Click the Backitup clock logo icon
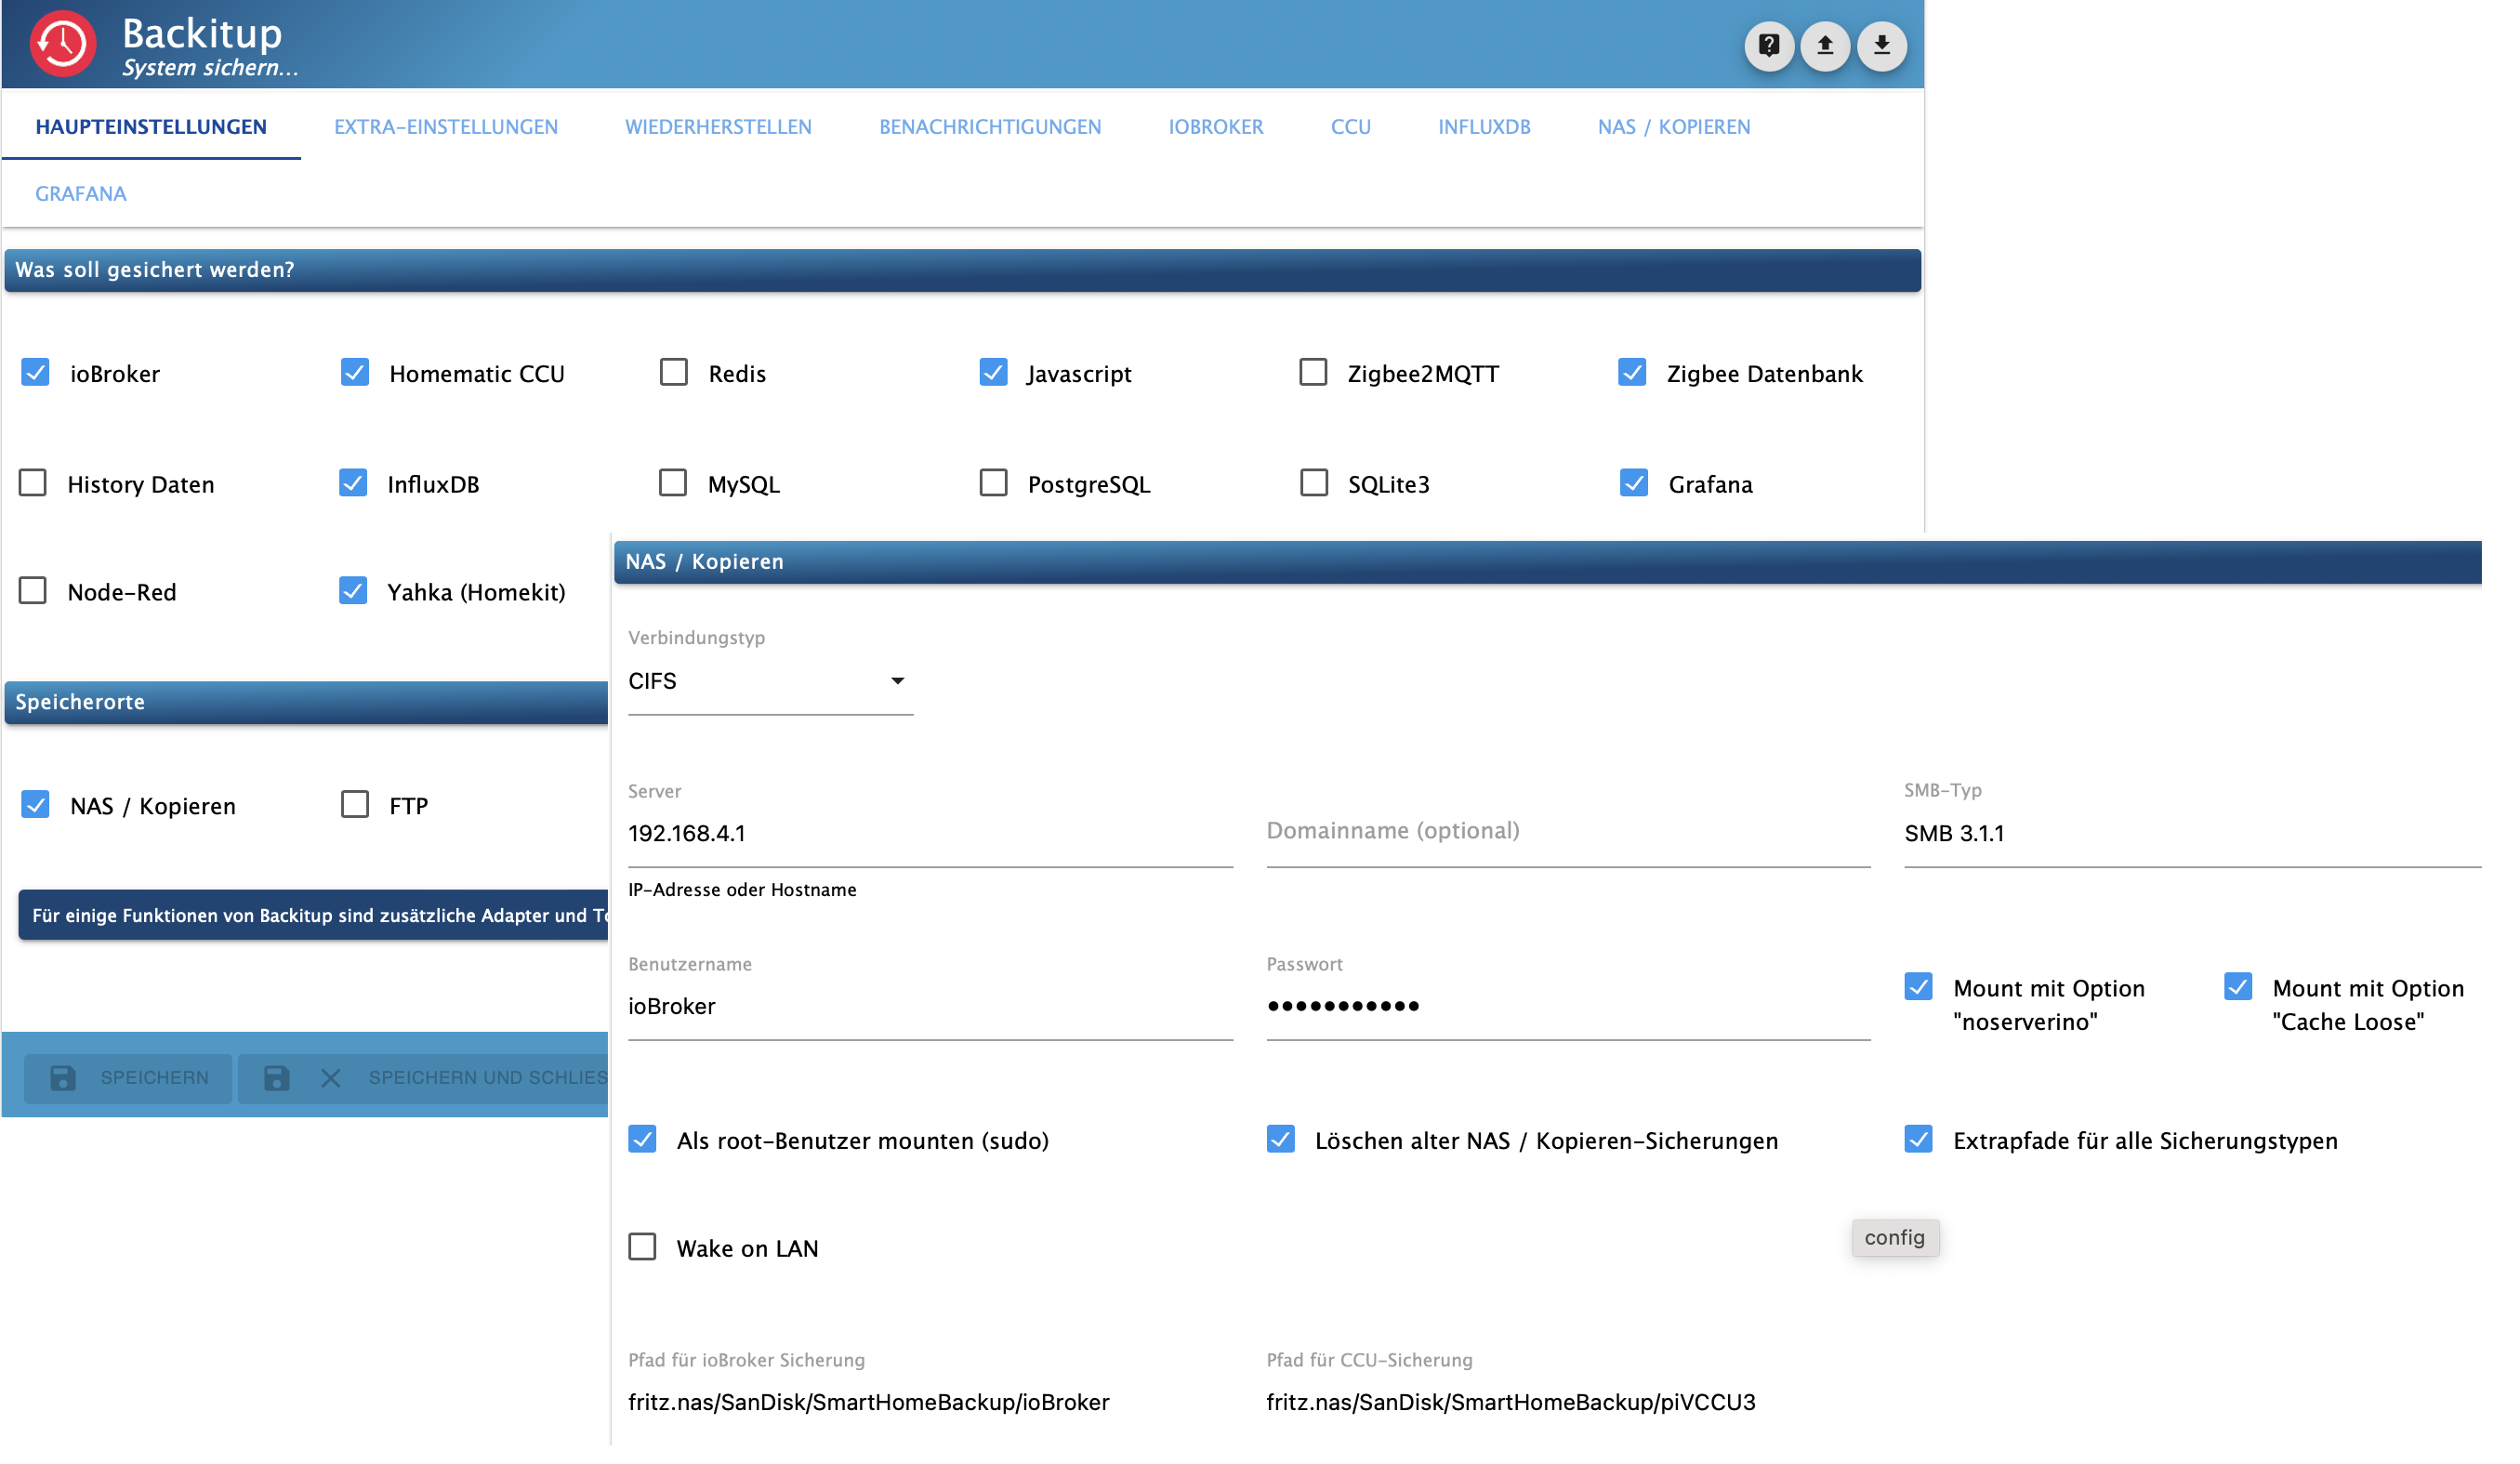 pyautogui.click(x=63, y=45)
